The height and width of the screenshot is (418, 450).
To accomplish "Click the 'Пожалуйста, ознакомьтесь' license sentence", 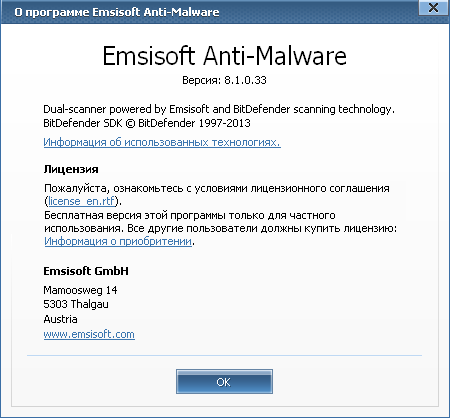I will click(x=217, y=188).
